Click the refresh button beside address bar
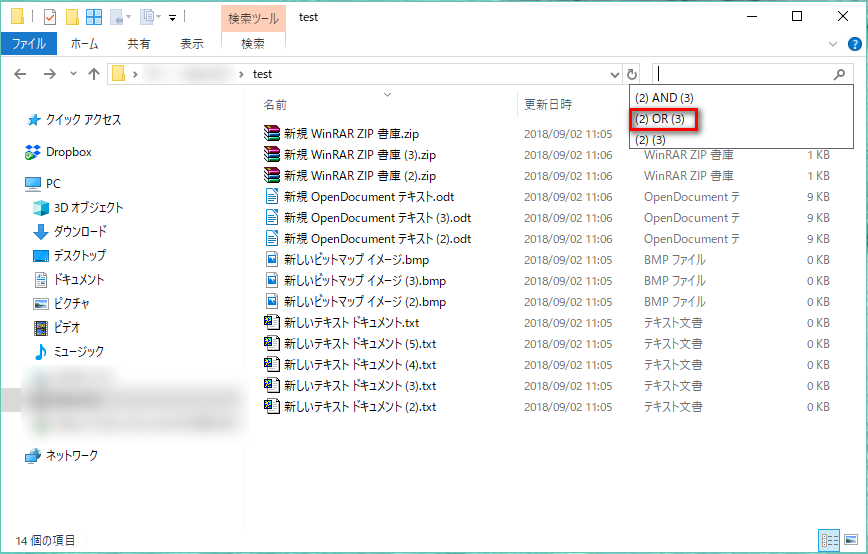Viewport: 868px width, 554px height. [632, 74]
